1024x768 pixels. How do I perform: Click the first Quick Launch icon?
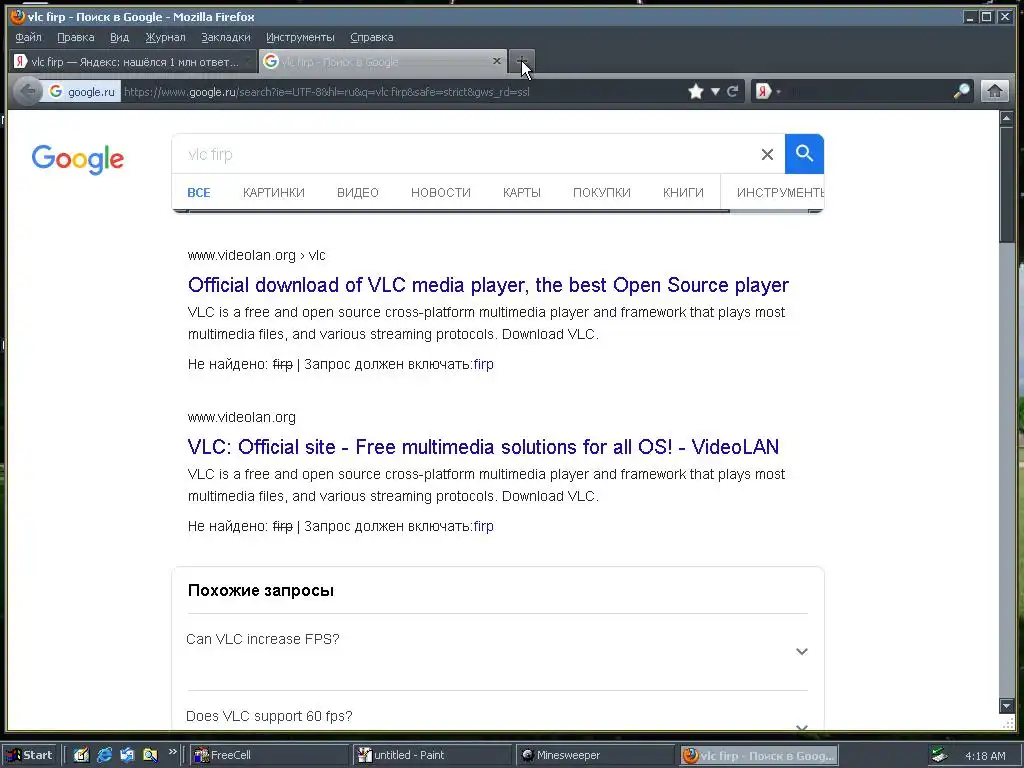tap(81, 755)
